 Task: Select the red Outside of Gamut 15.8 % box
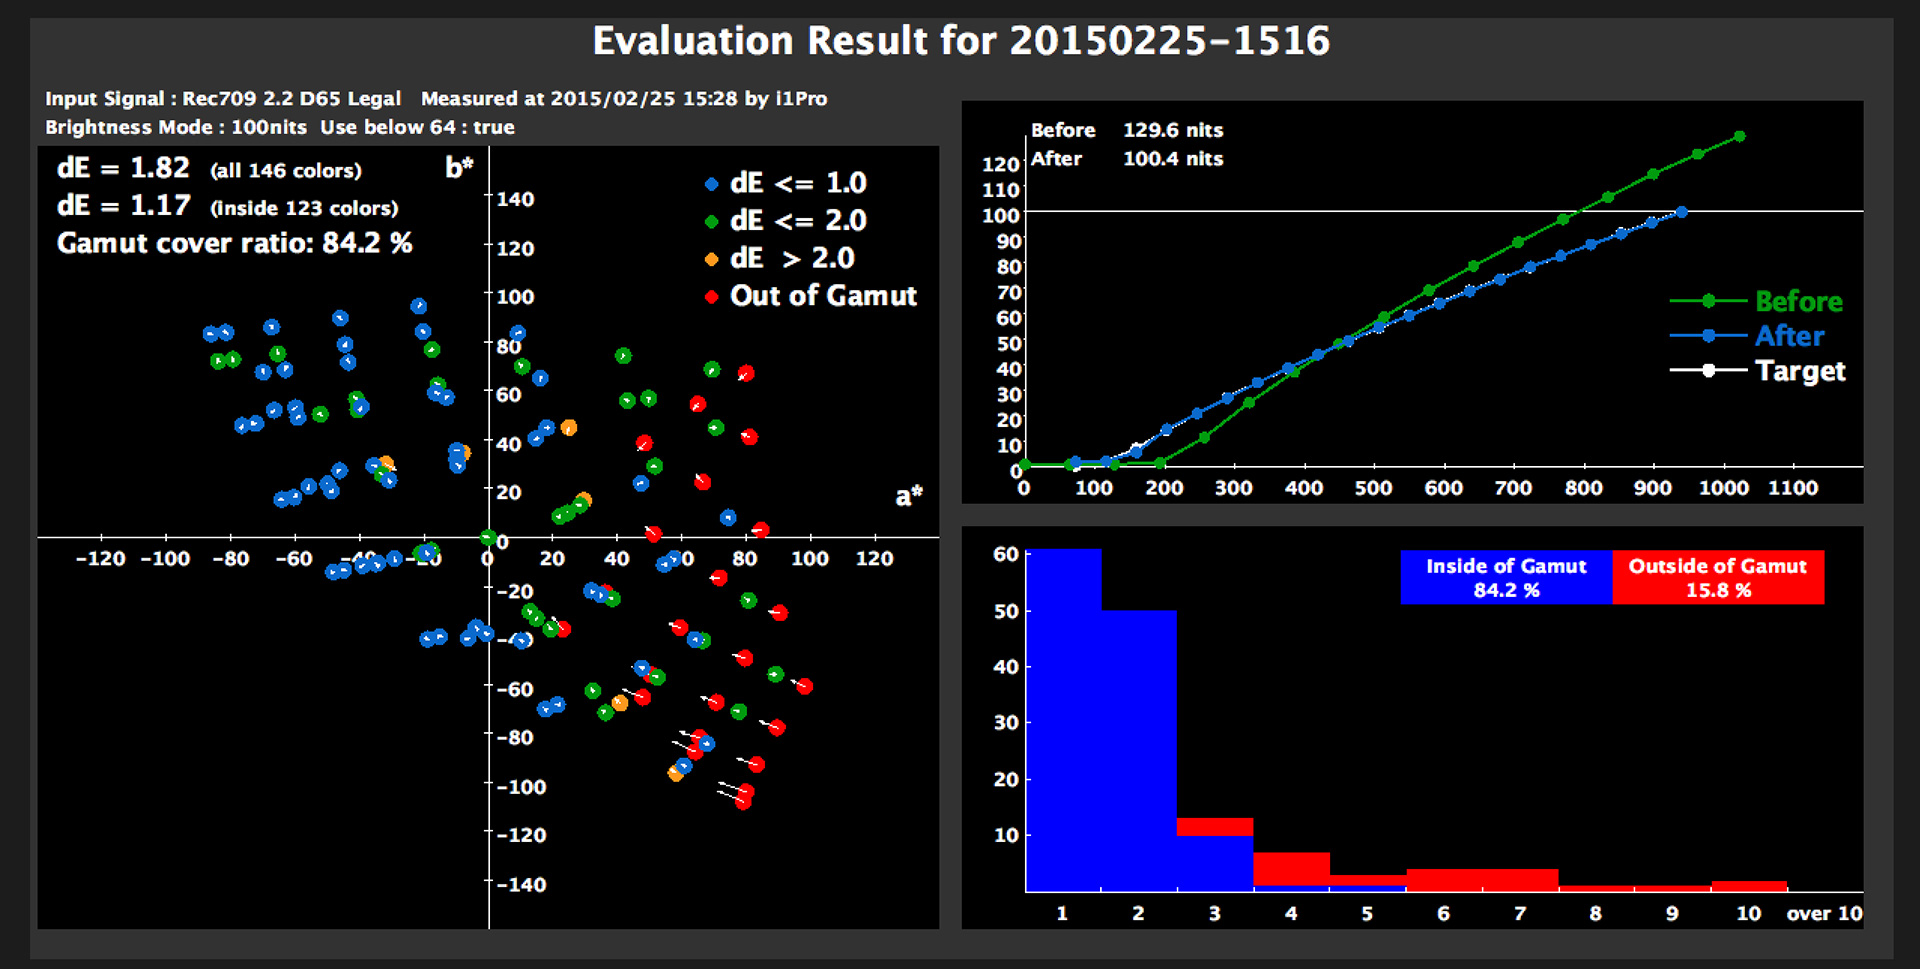point(1718,578)
